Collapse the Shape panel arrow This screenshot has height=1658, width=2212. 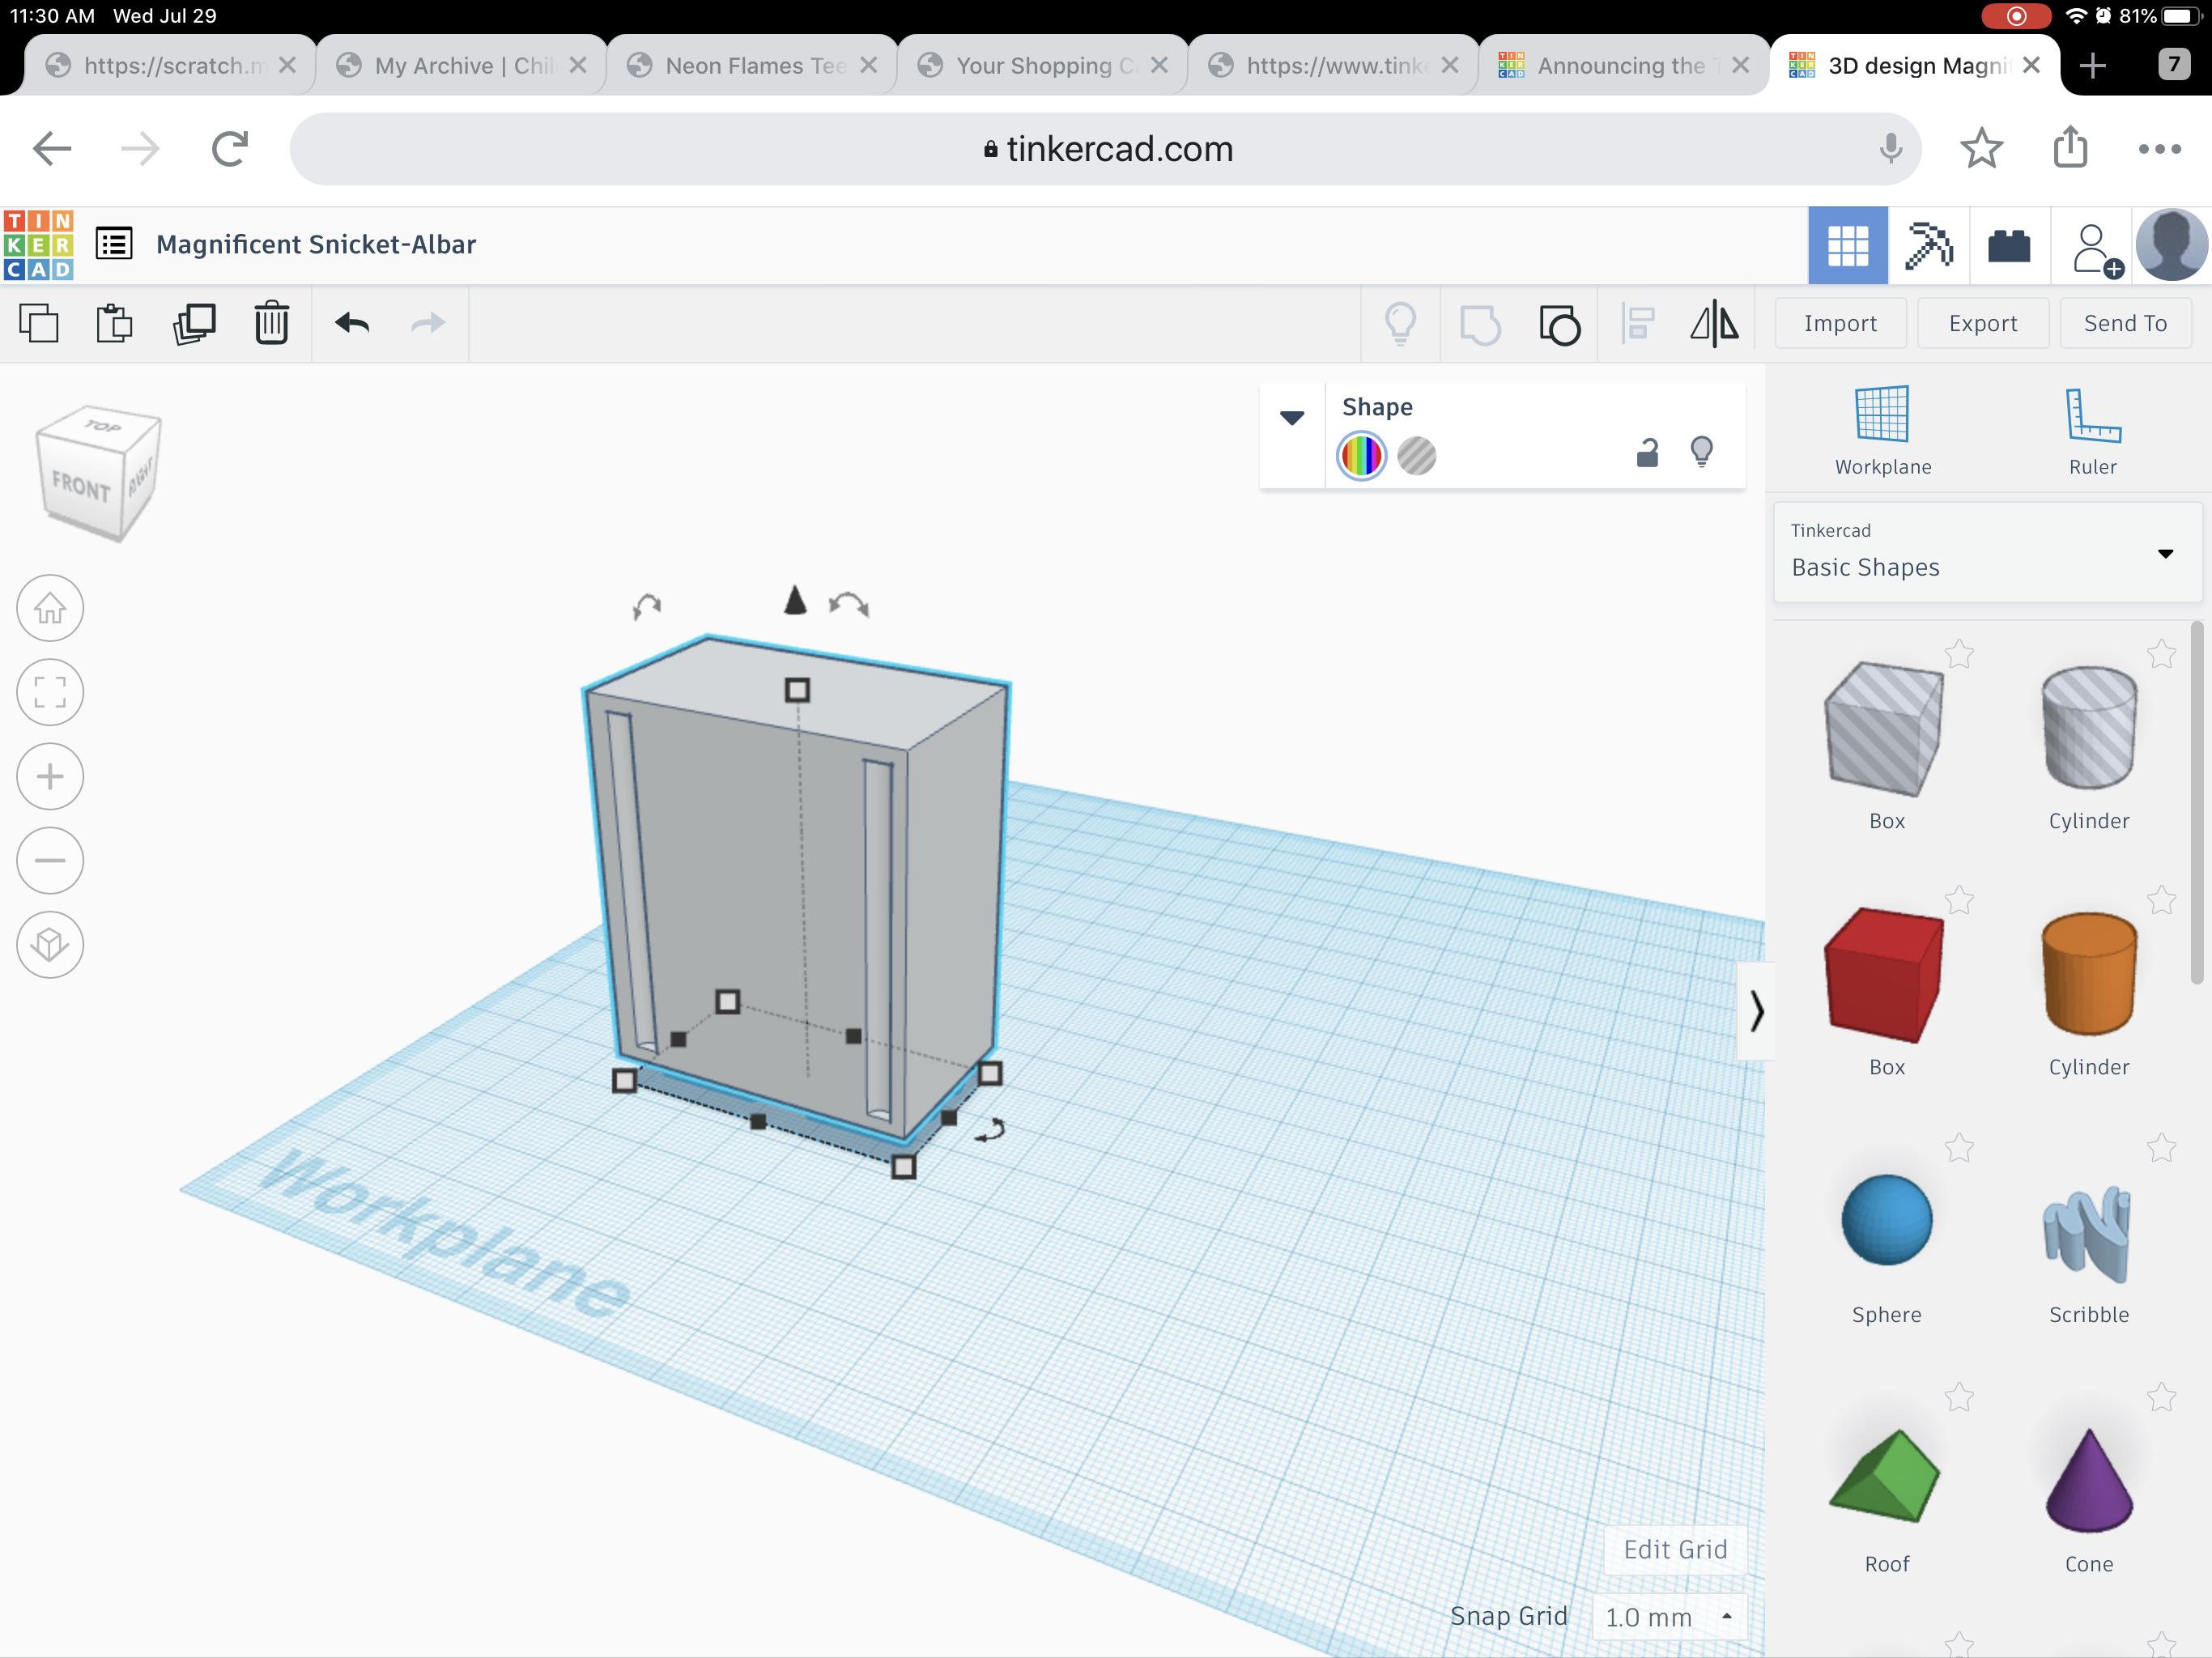1292,418
